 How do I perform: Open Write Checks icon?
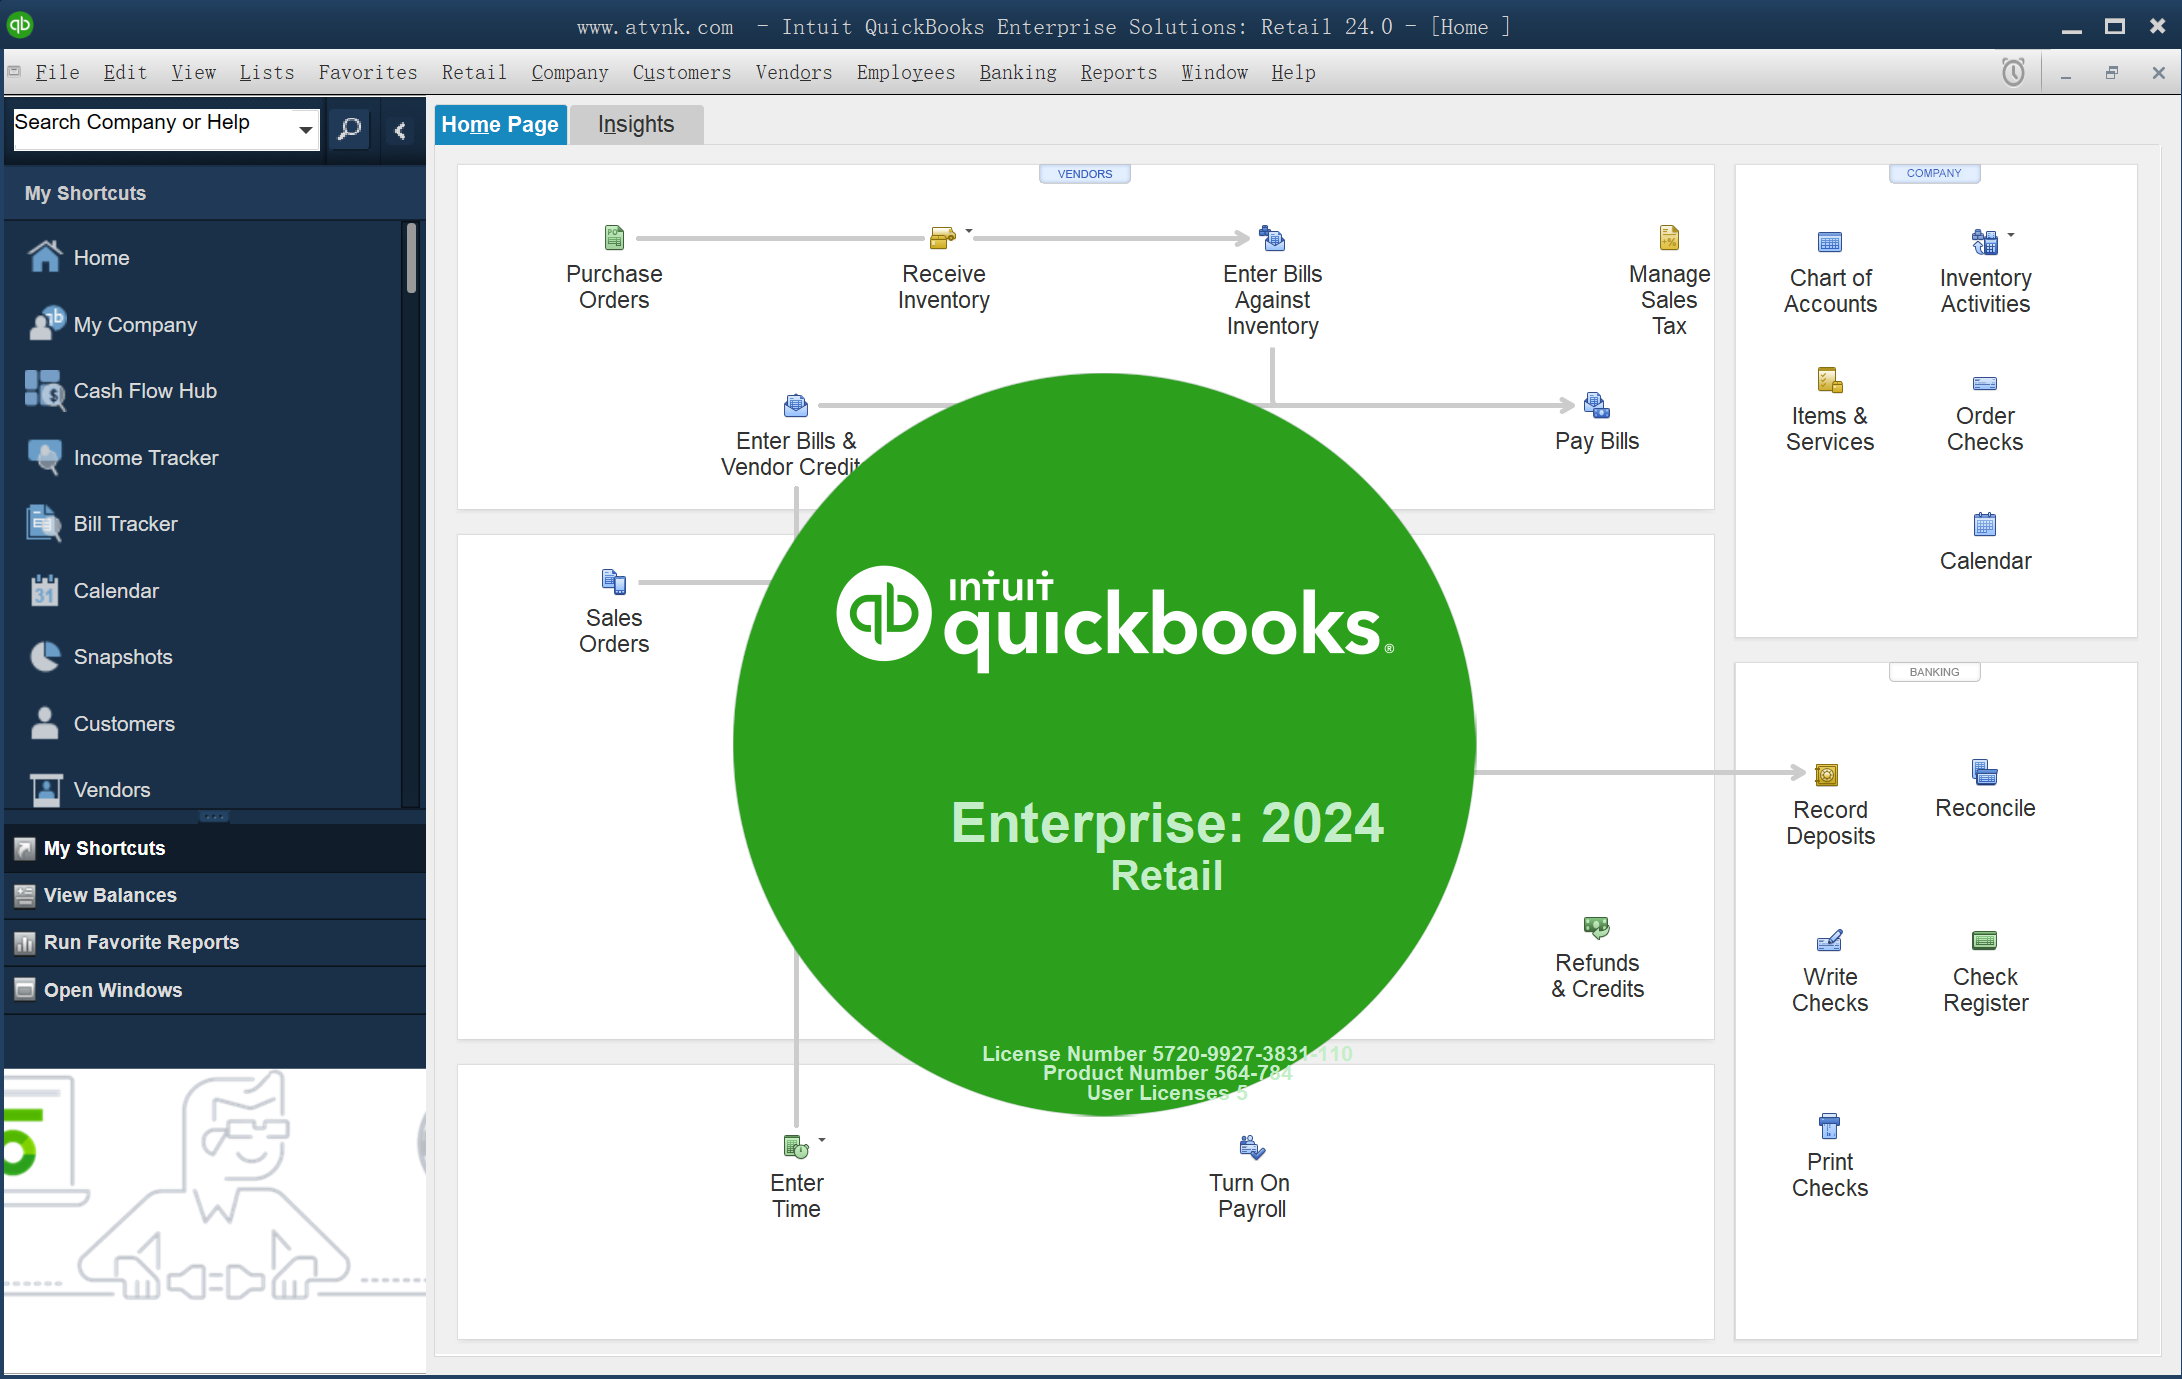pos(1830,941)
